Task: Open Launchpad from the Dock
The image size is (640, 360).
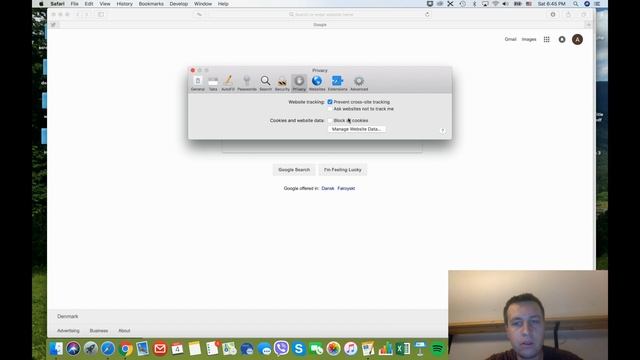Action: click(x=91, y=349)
